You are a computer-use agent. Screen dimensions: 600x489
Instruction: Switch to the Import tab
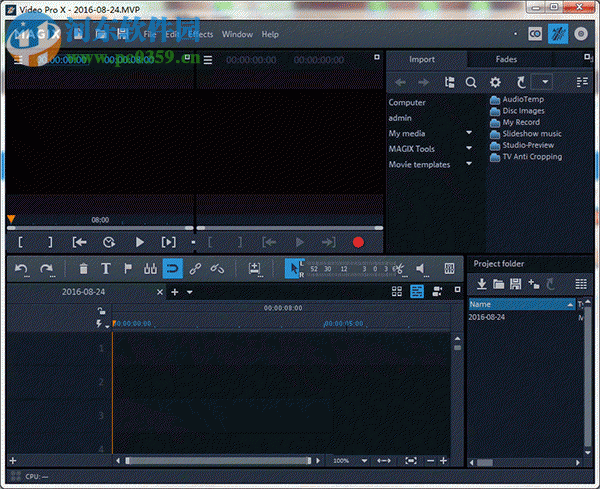click(x=422, y=59)
